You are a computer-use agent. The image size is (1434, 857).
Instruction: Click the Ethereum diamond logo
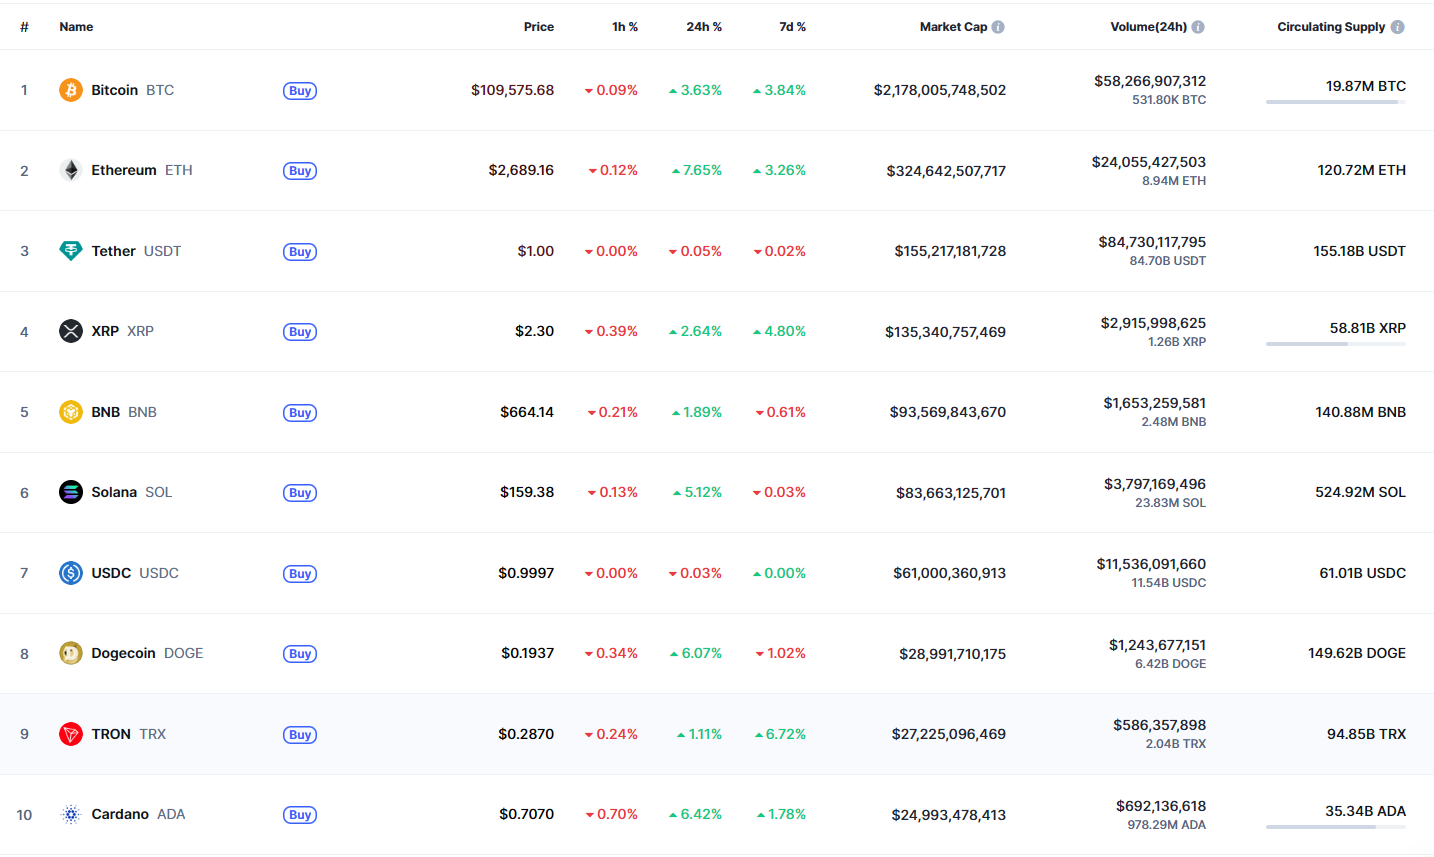coord(71,171)
